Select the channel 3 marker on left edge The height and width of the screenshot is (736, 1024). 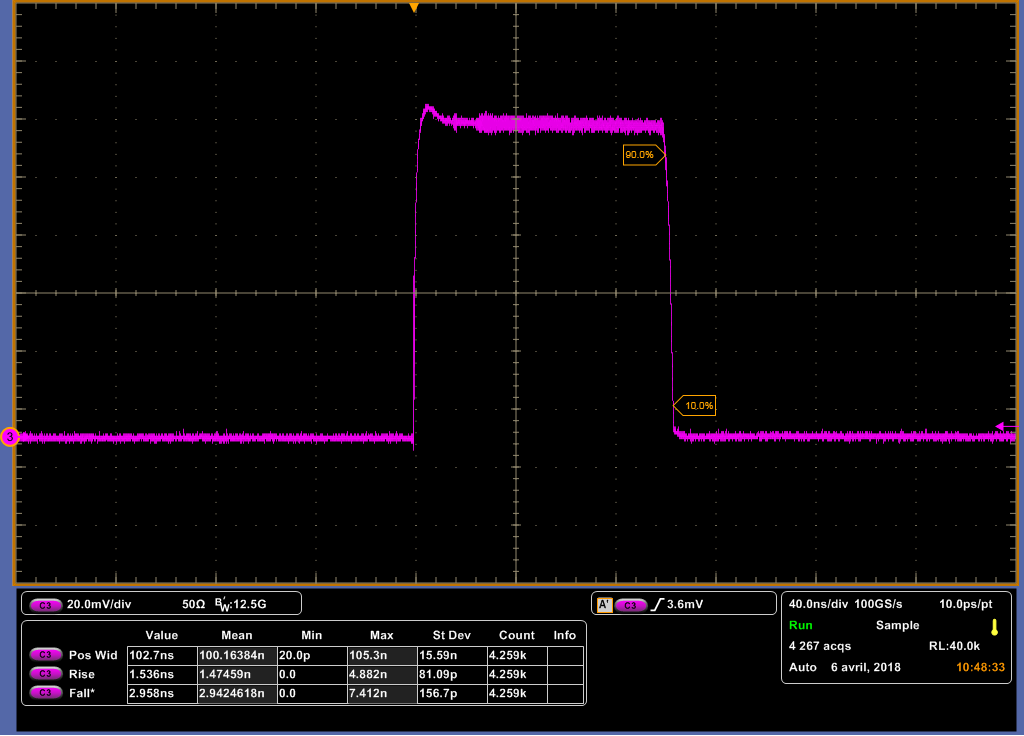coord(8,437)
